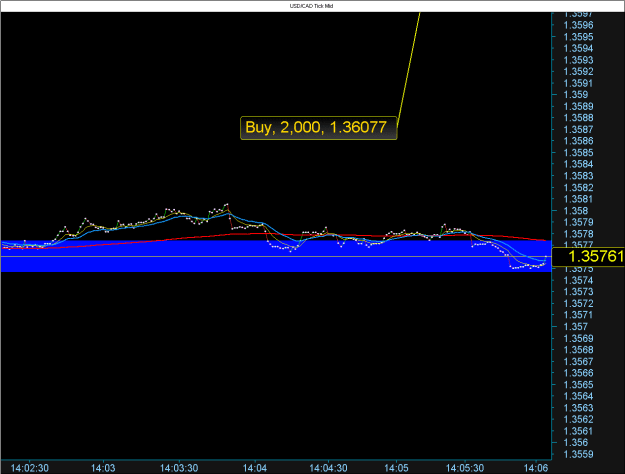Click the 1.3584 price axis label

pyautogui.click(x=578, y=164)
